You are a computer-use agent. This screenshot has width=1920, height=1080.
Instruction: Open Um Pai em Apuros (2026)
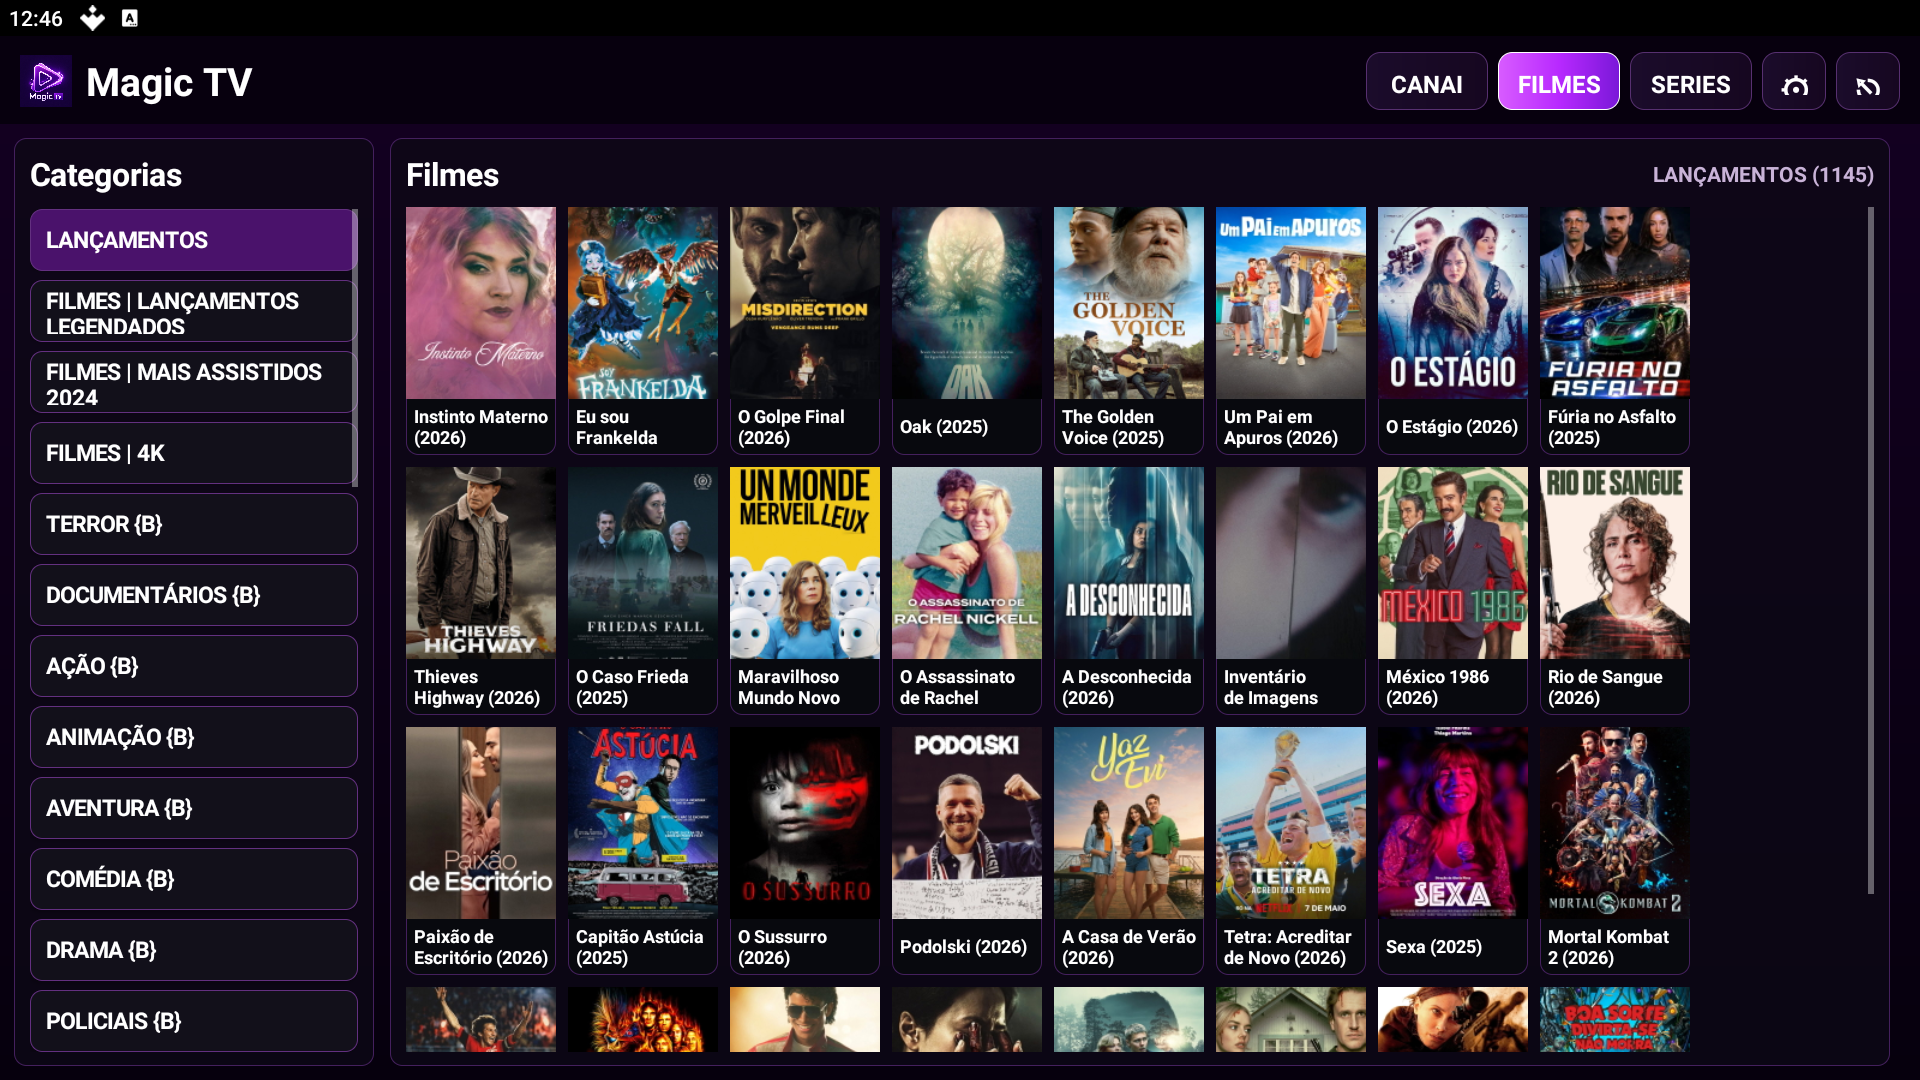(1291, 330)
